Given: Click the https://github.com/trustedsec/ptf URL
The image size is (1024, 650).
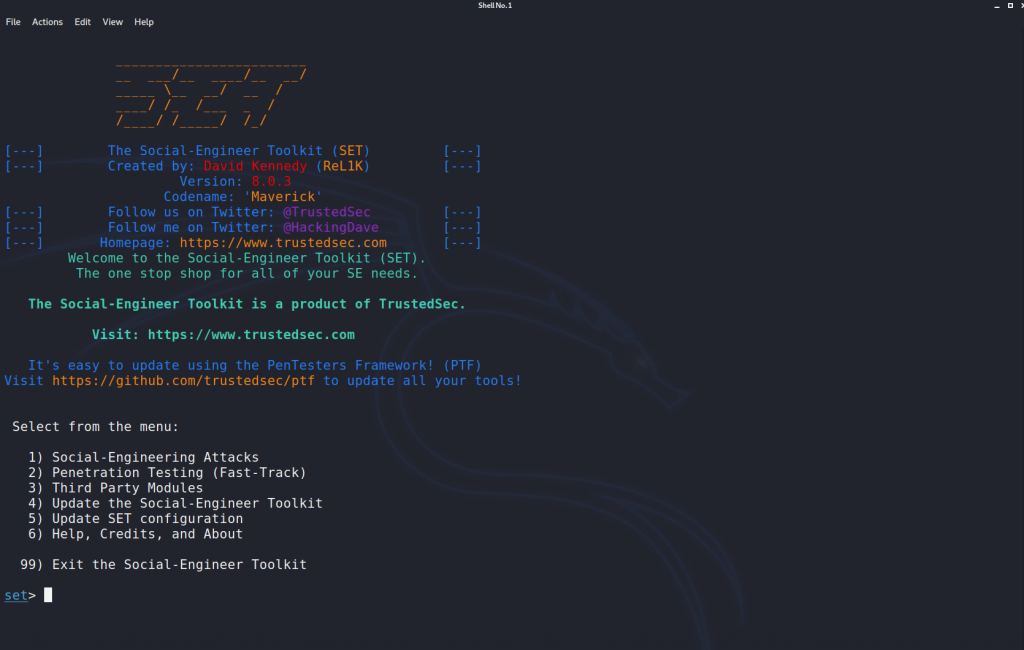Looking at the screenshot, I should click(183, 380).
